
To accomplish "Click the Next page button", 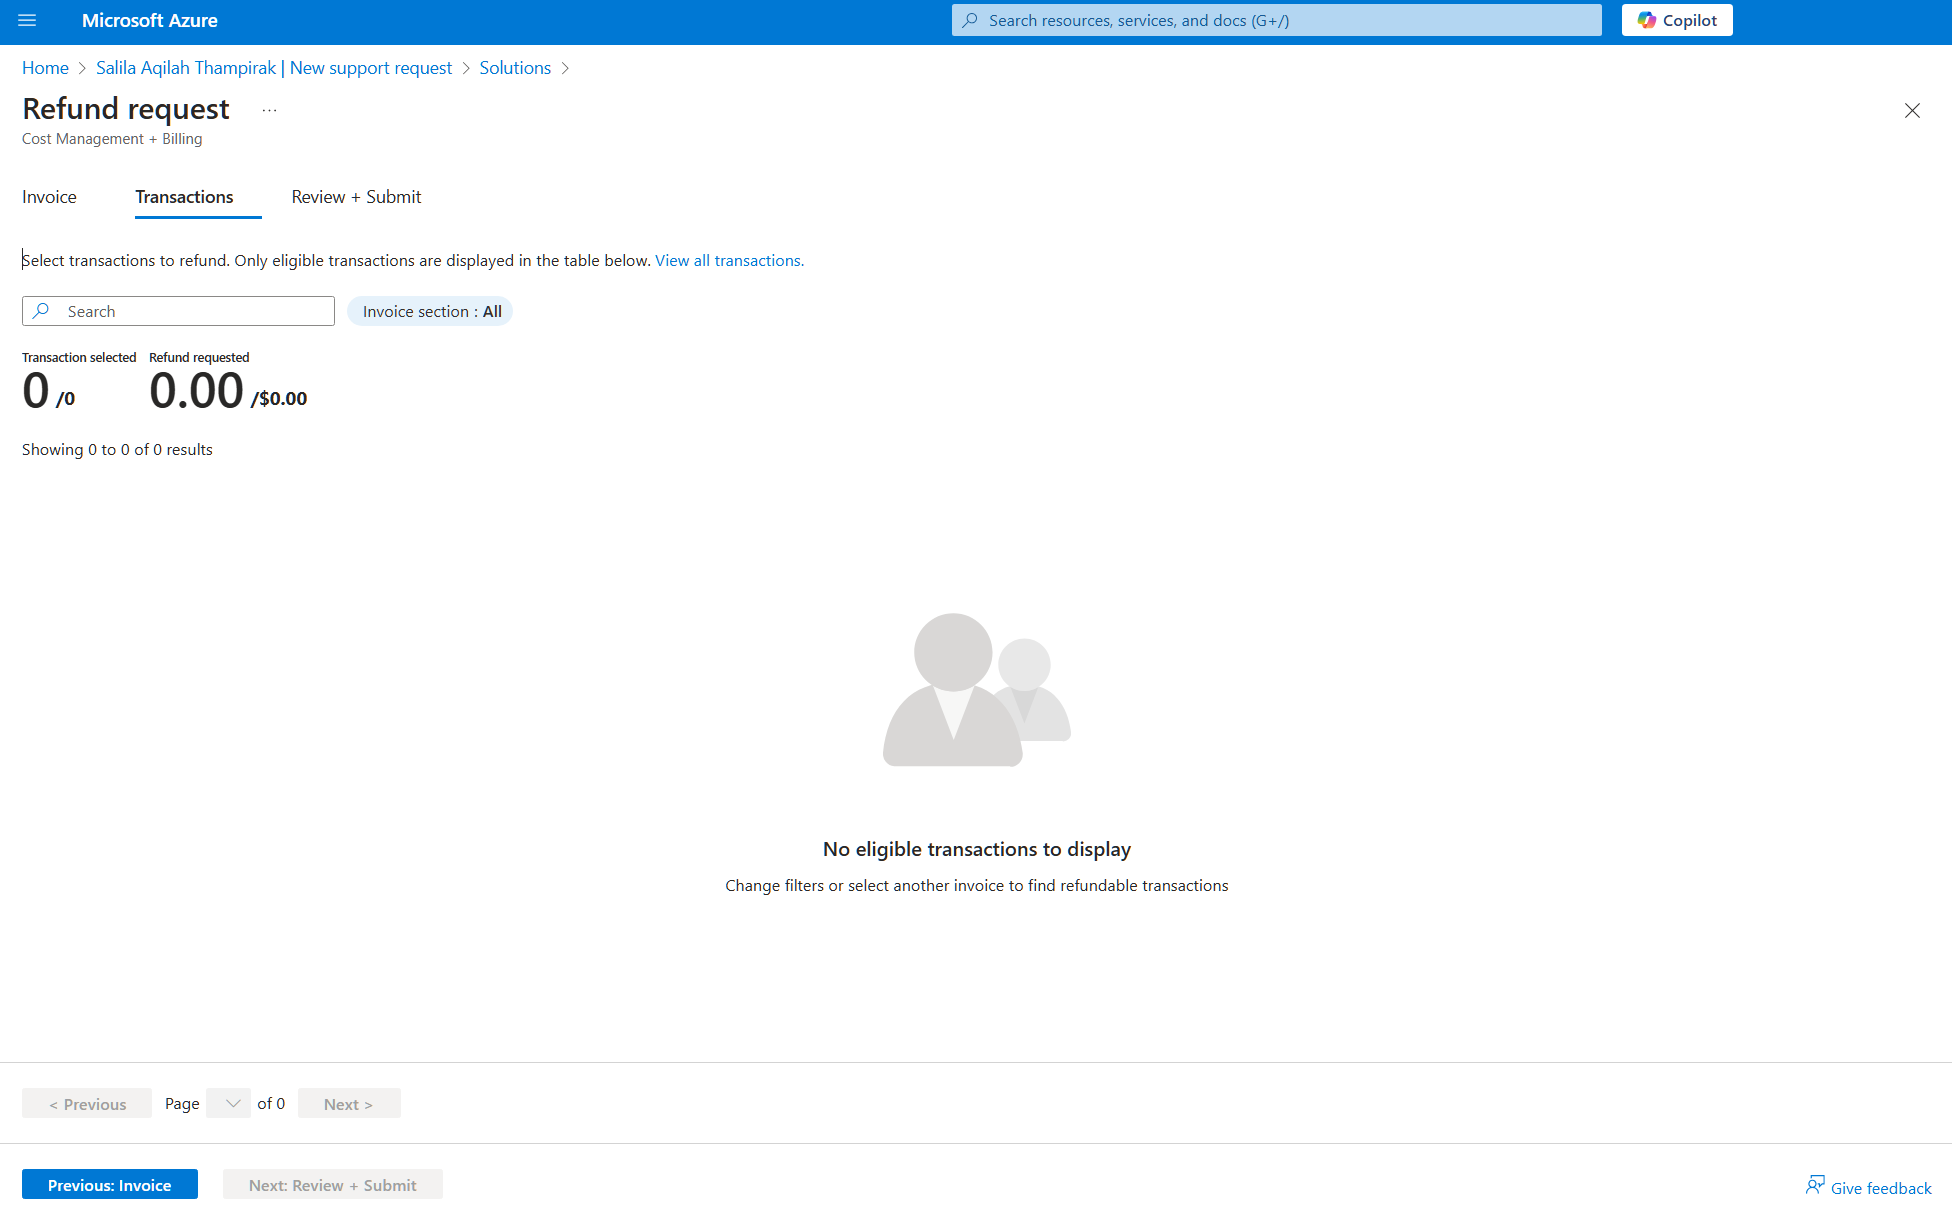I will pos(348,1104).
